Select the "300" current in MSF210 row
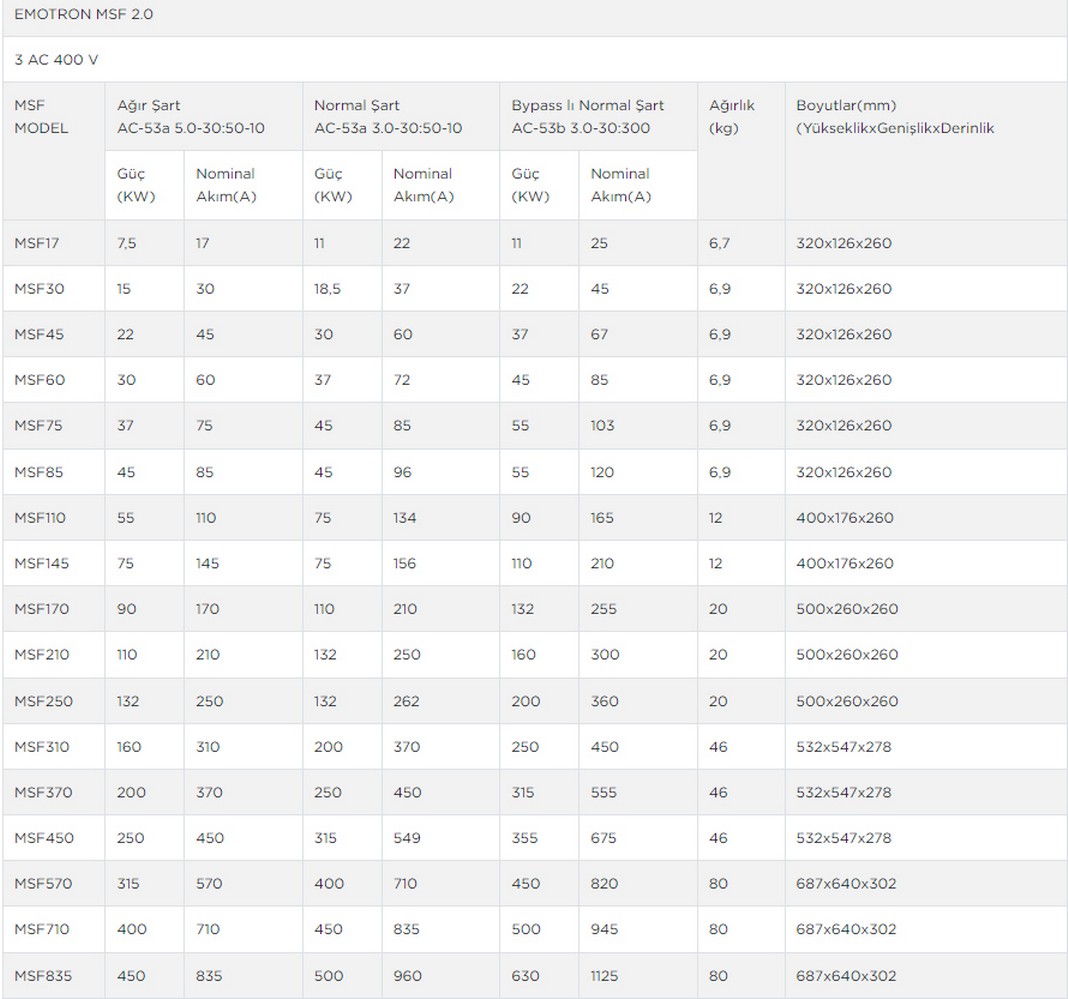The width and height of the screenshot is (1068, 999). click(x=605, y=654)
